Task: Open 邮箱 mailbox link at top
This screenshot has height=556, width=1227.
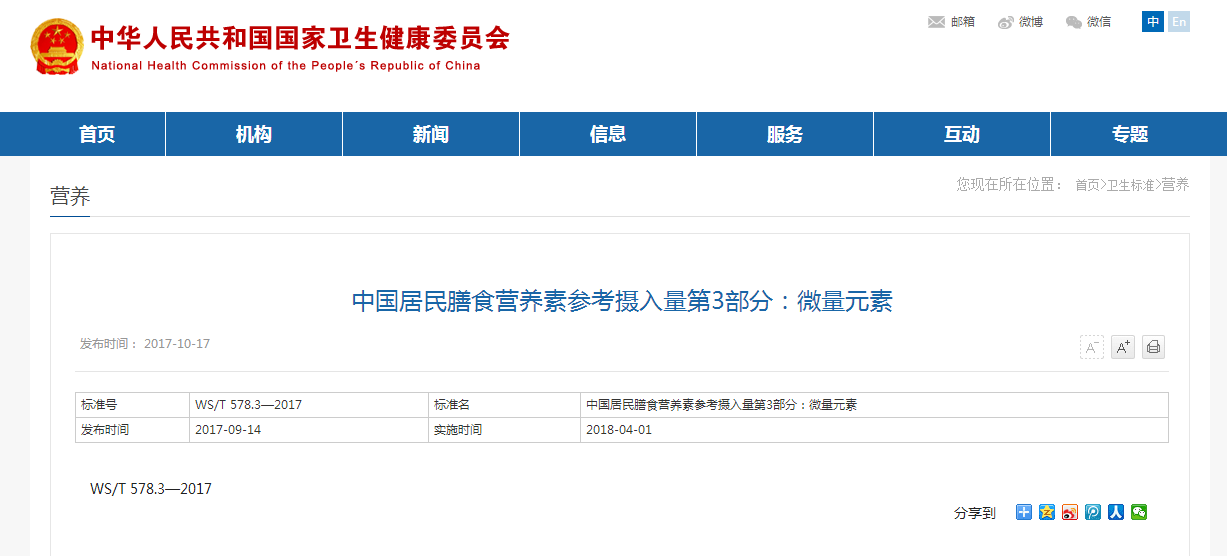Action: (x=952, y=22)
